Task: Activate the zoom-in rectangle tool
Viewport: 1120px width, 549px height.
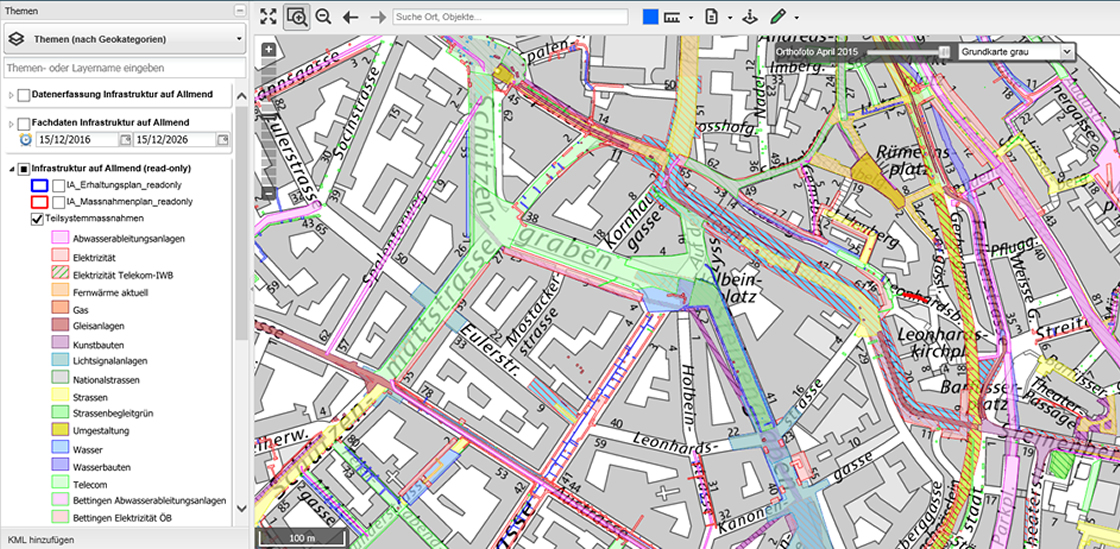Action: click(296, 16)
